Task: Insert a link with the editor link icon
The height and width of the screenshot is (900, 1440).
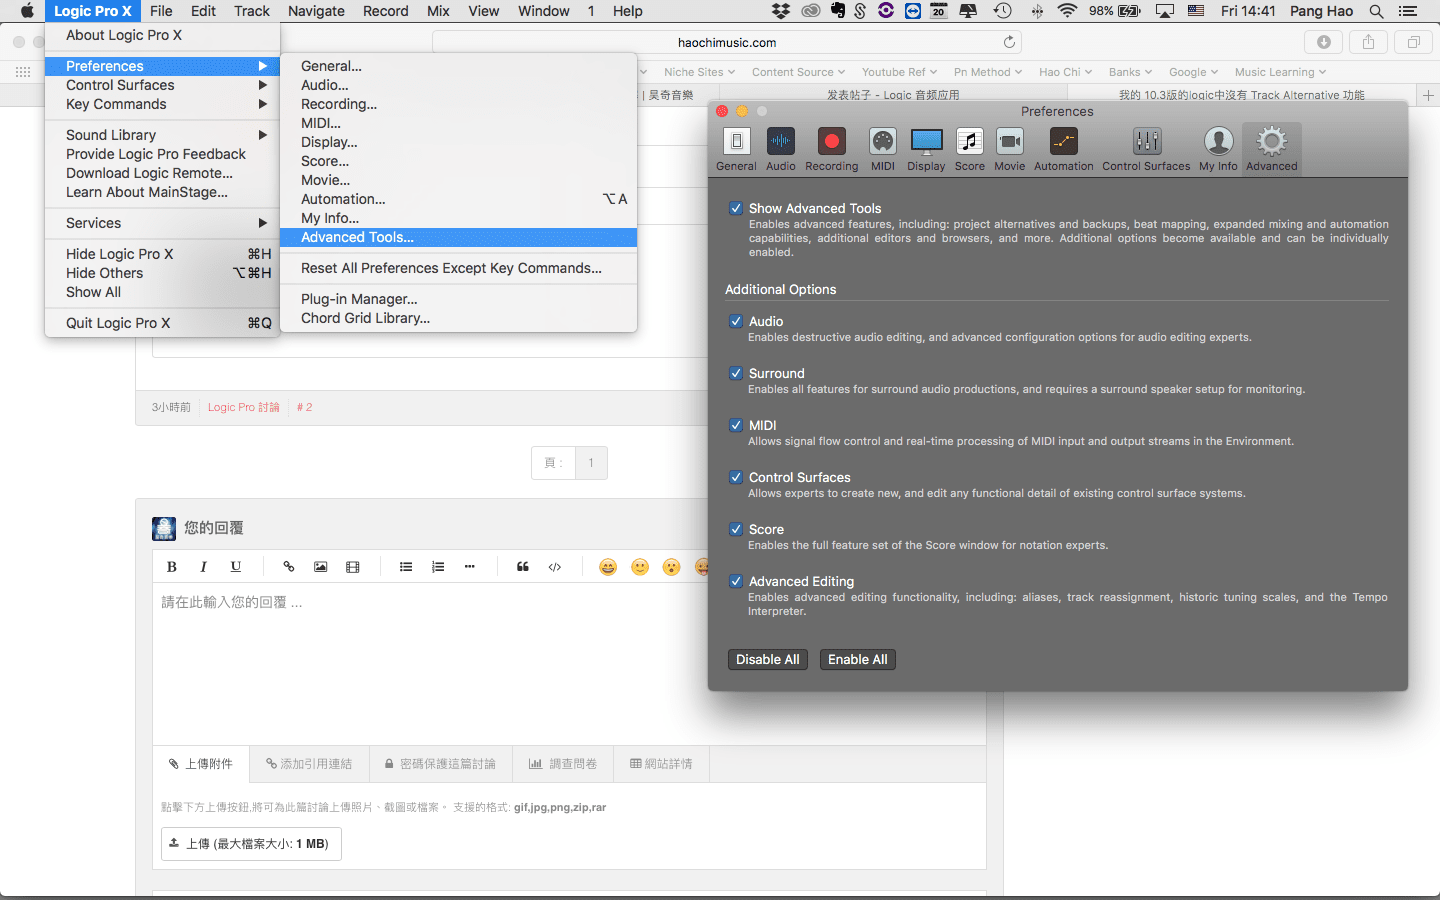Action: click(289, 567)
